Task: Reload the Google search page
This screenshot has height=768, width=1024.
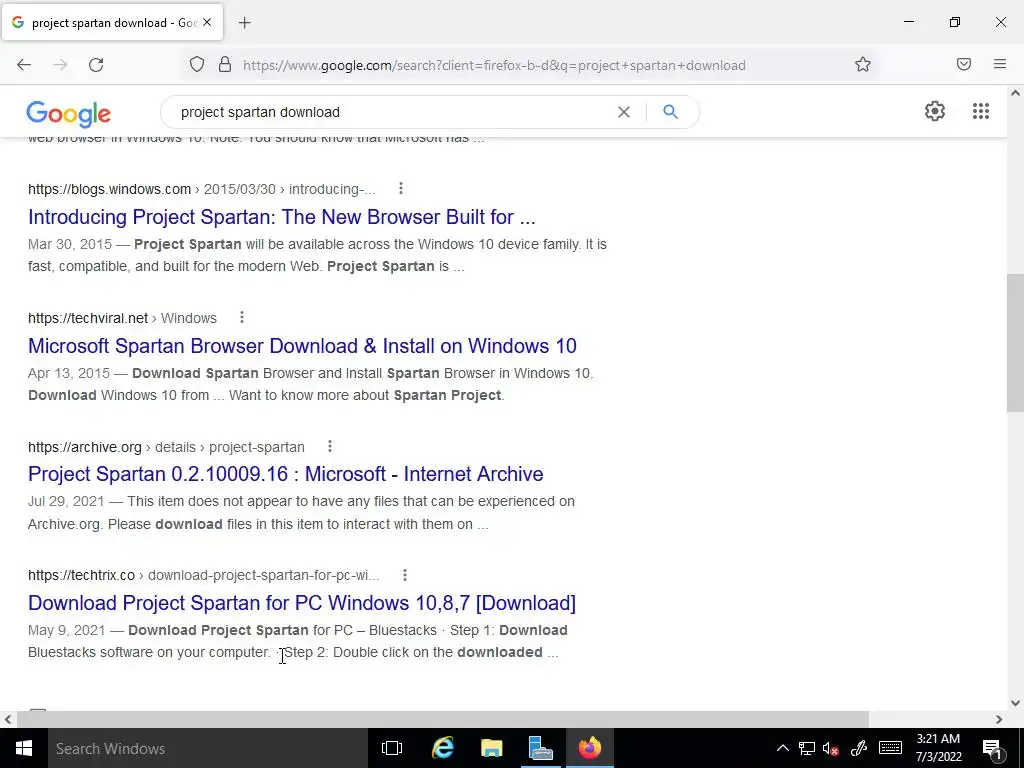Action: coord(96,65)
